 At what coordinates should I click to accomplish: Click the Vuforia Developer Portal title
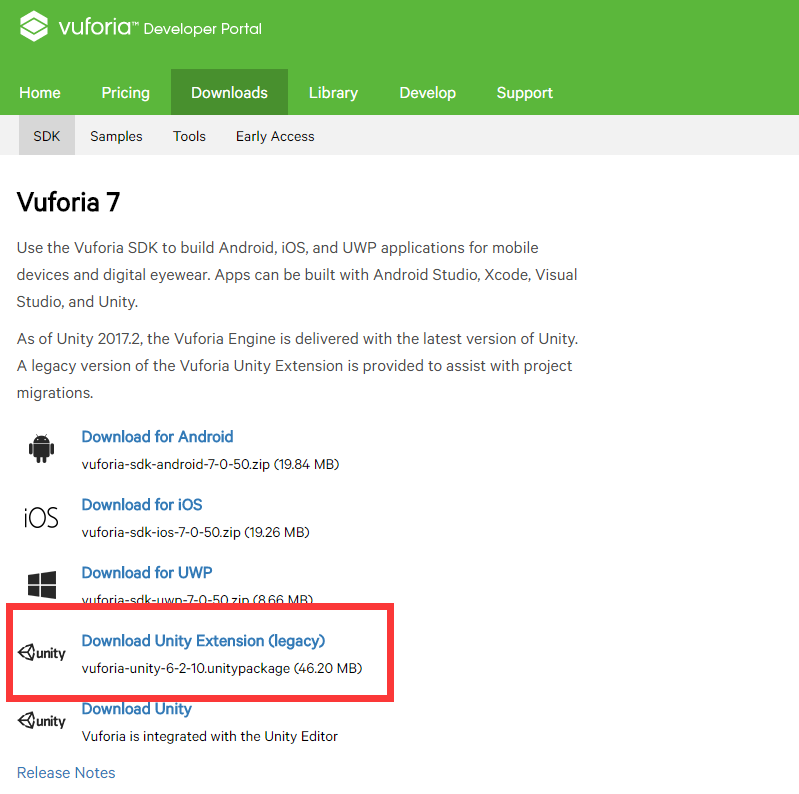coord(160,27)
